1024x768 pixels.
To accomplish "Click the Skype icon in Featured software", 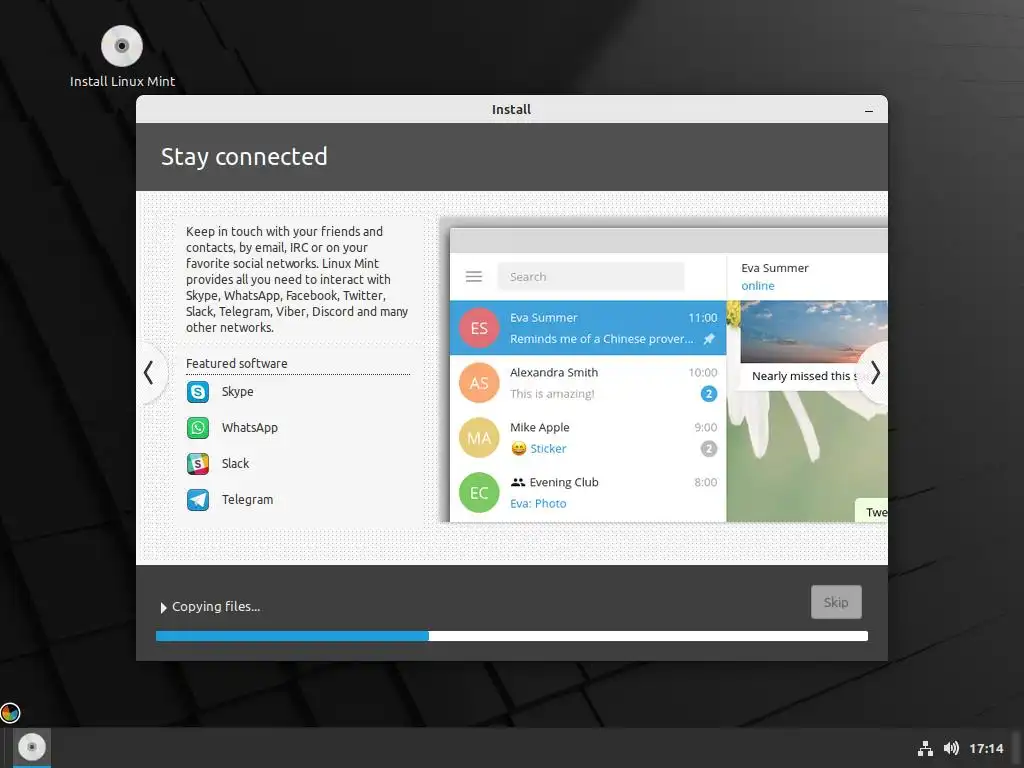I will [198, 392].
